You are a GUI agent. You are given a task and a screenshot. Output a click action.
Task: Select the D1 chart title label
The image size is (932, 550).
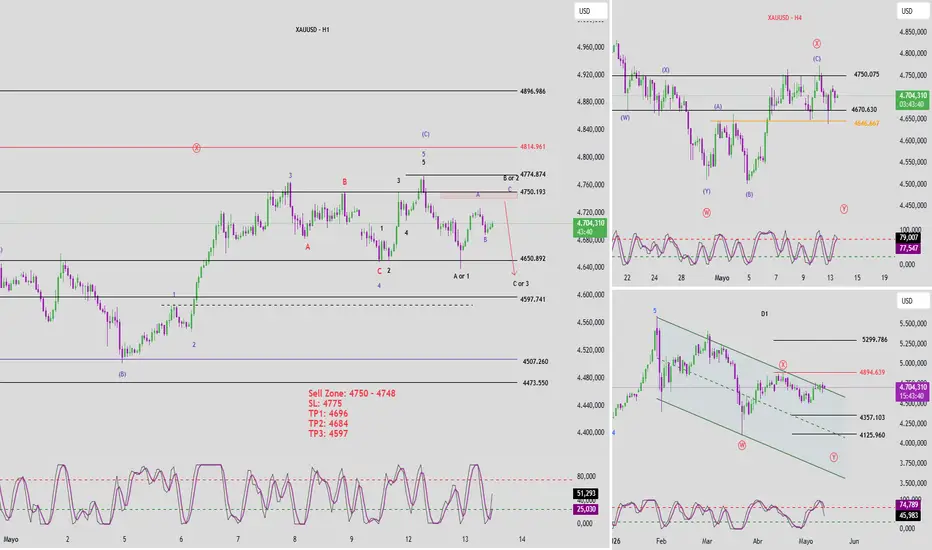pos(764,314)
